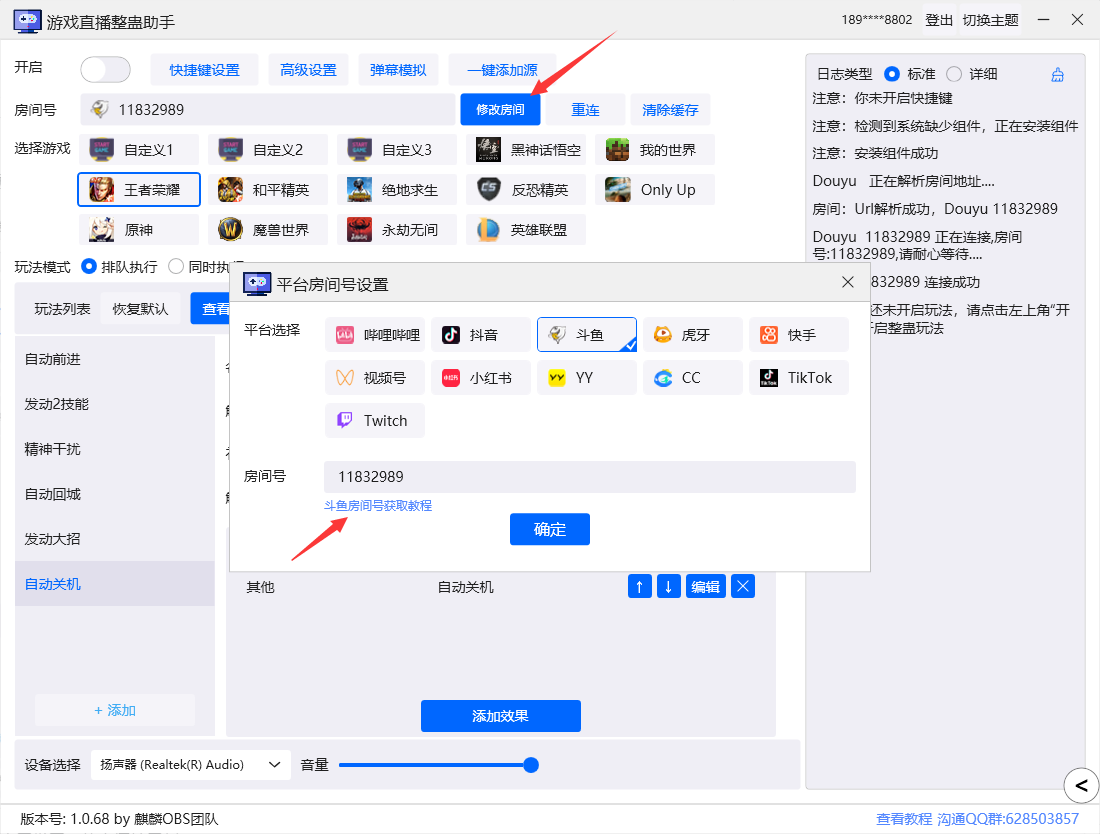
Task: Select the auto return to base item
Action: (x=53, y=494)
